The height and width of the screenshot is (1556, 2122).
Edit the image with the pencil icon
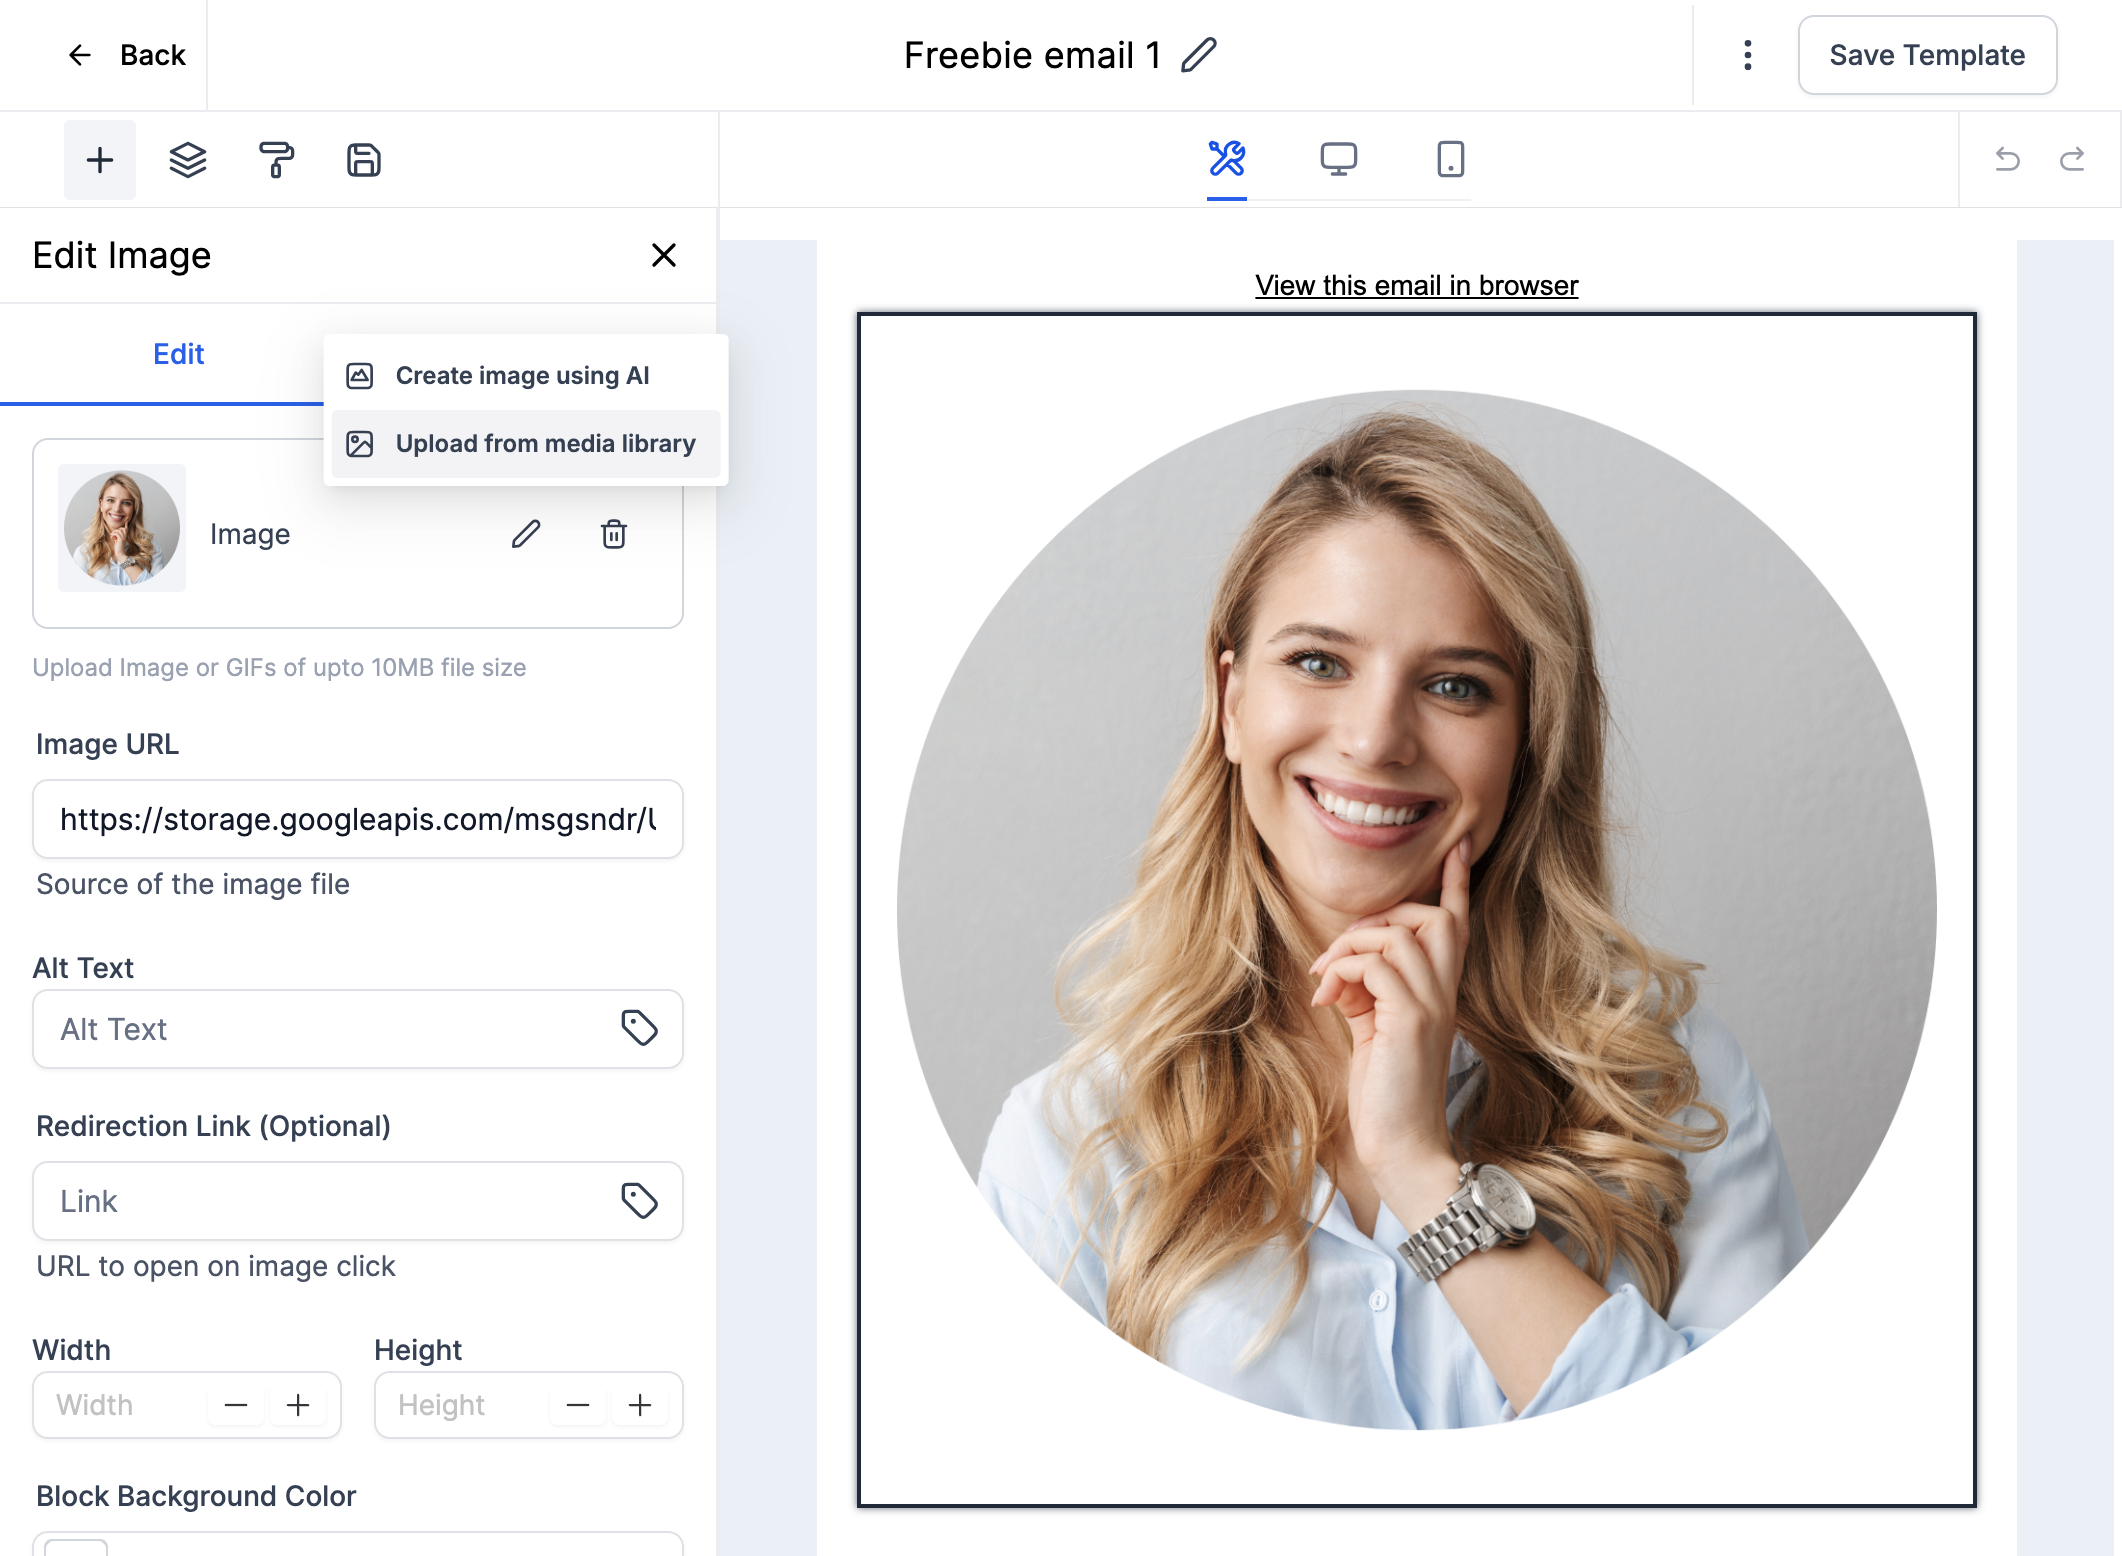526,534
